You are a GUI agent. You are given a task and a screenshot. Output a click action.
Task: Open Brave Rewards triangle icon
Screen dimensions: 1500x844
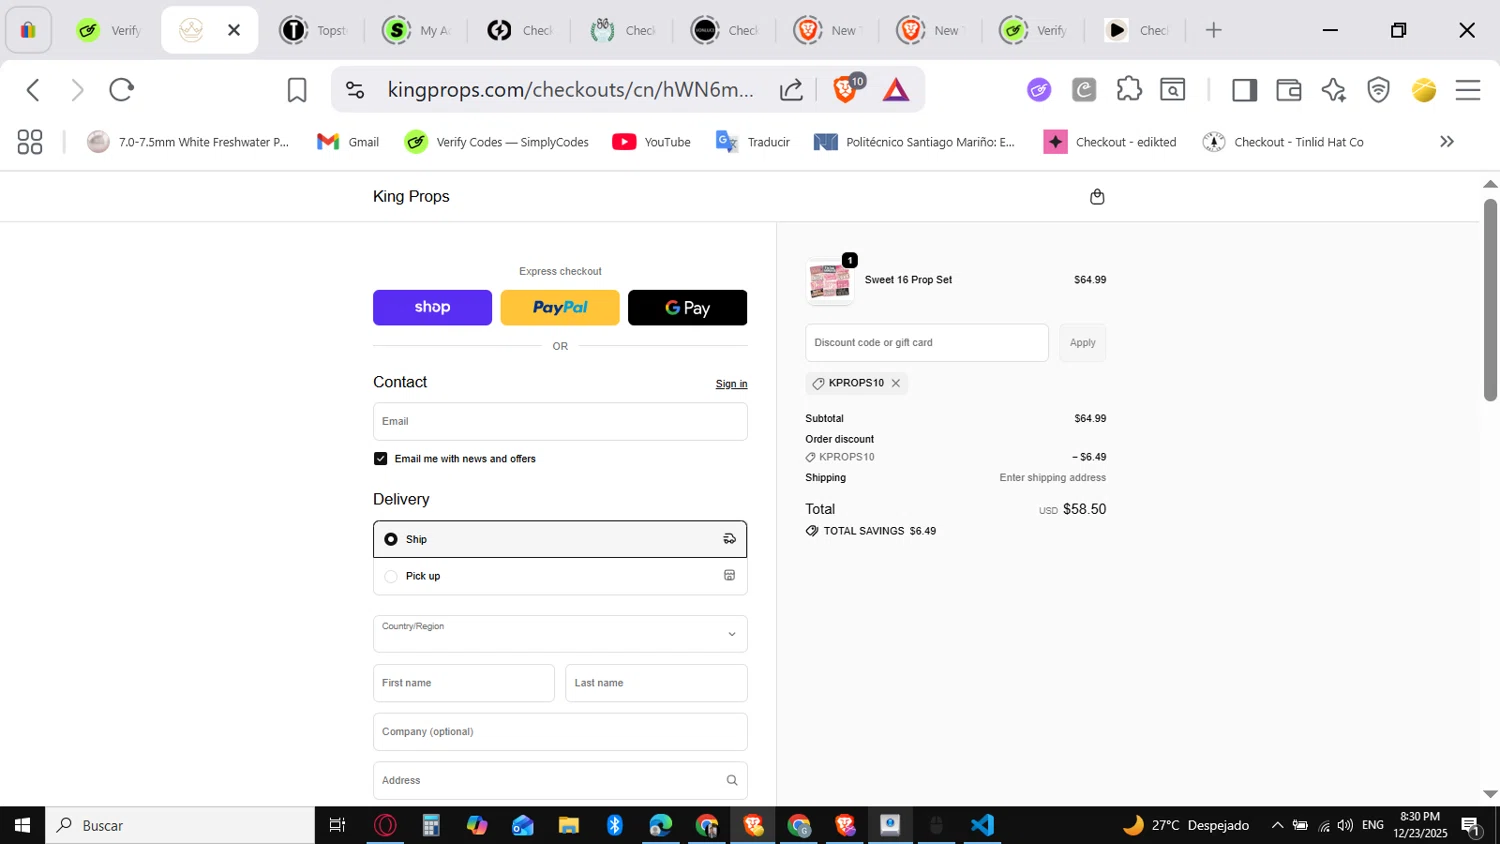point(896,90)
